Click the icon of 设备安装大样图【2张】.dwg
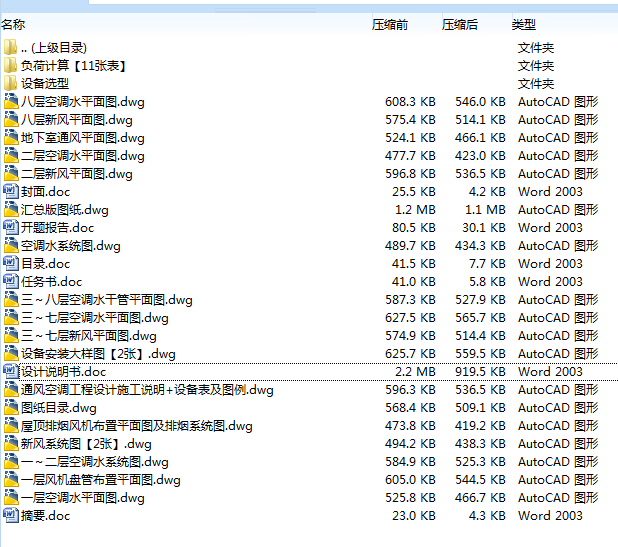Screen dimensions: 618x547 pyautogui.click(x=11, y=354)
